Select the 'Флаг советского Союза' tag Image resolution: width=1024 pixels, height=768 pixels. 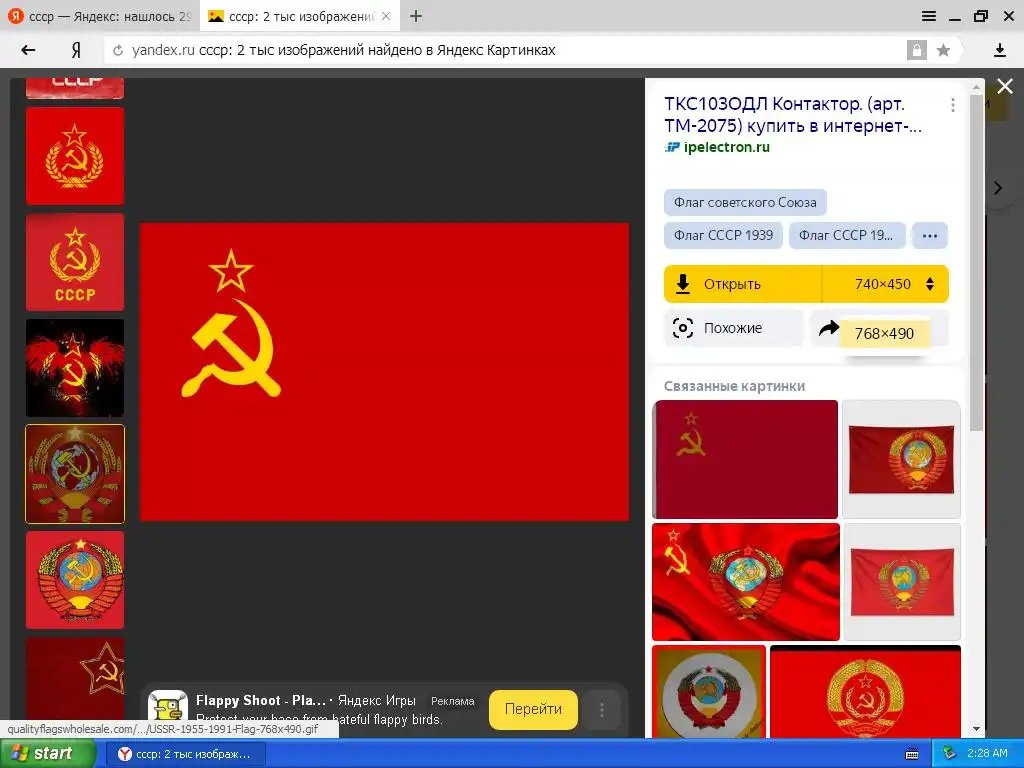point(745,202)
